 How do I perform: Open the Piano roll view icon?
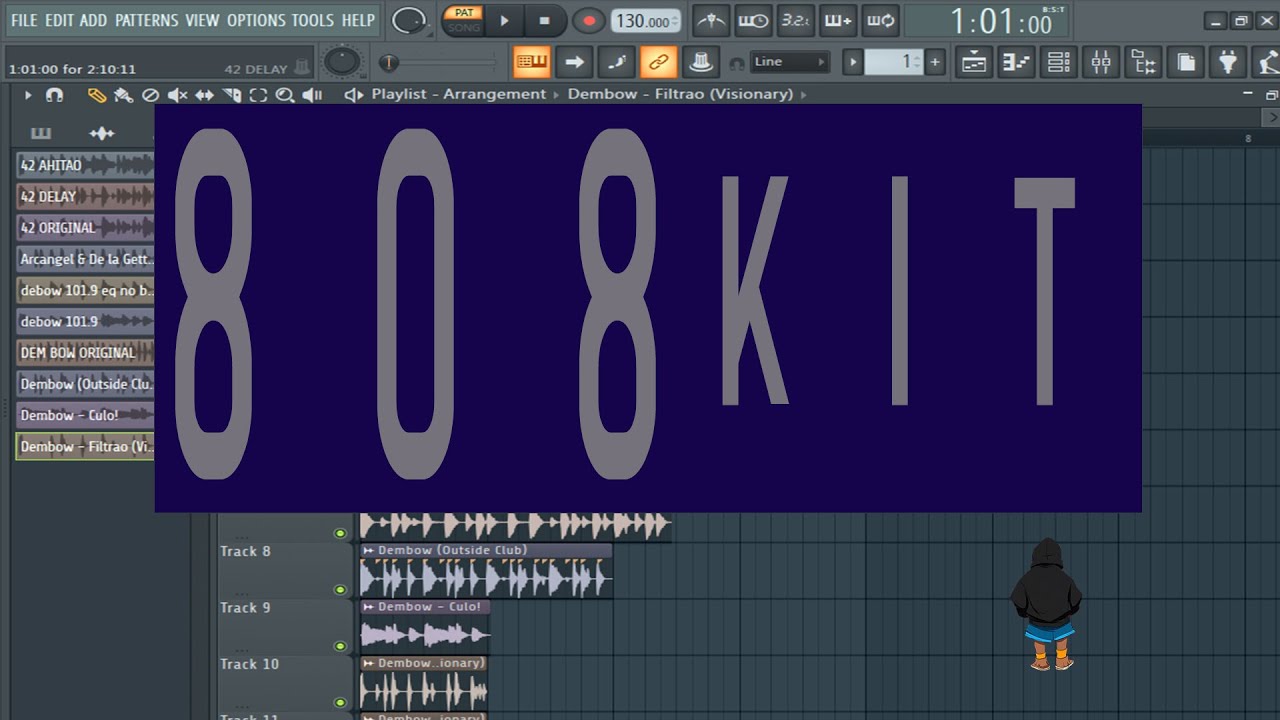pos(1016,62)
